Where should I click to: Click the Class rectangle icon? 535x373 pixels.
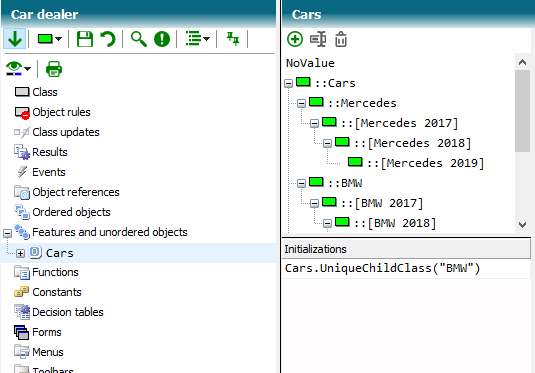(x=22, y=92)
